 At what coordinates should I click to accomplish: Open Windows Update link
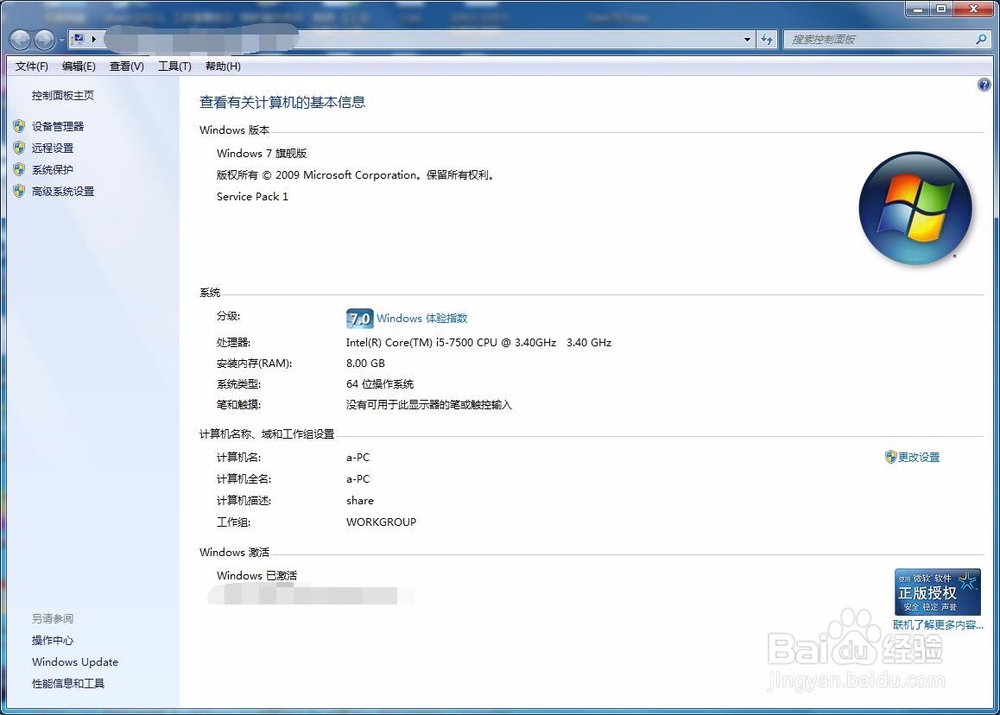75,662
